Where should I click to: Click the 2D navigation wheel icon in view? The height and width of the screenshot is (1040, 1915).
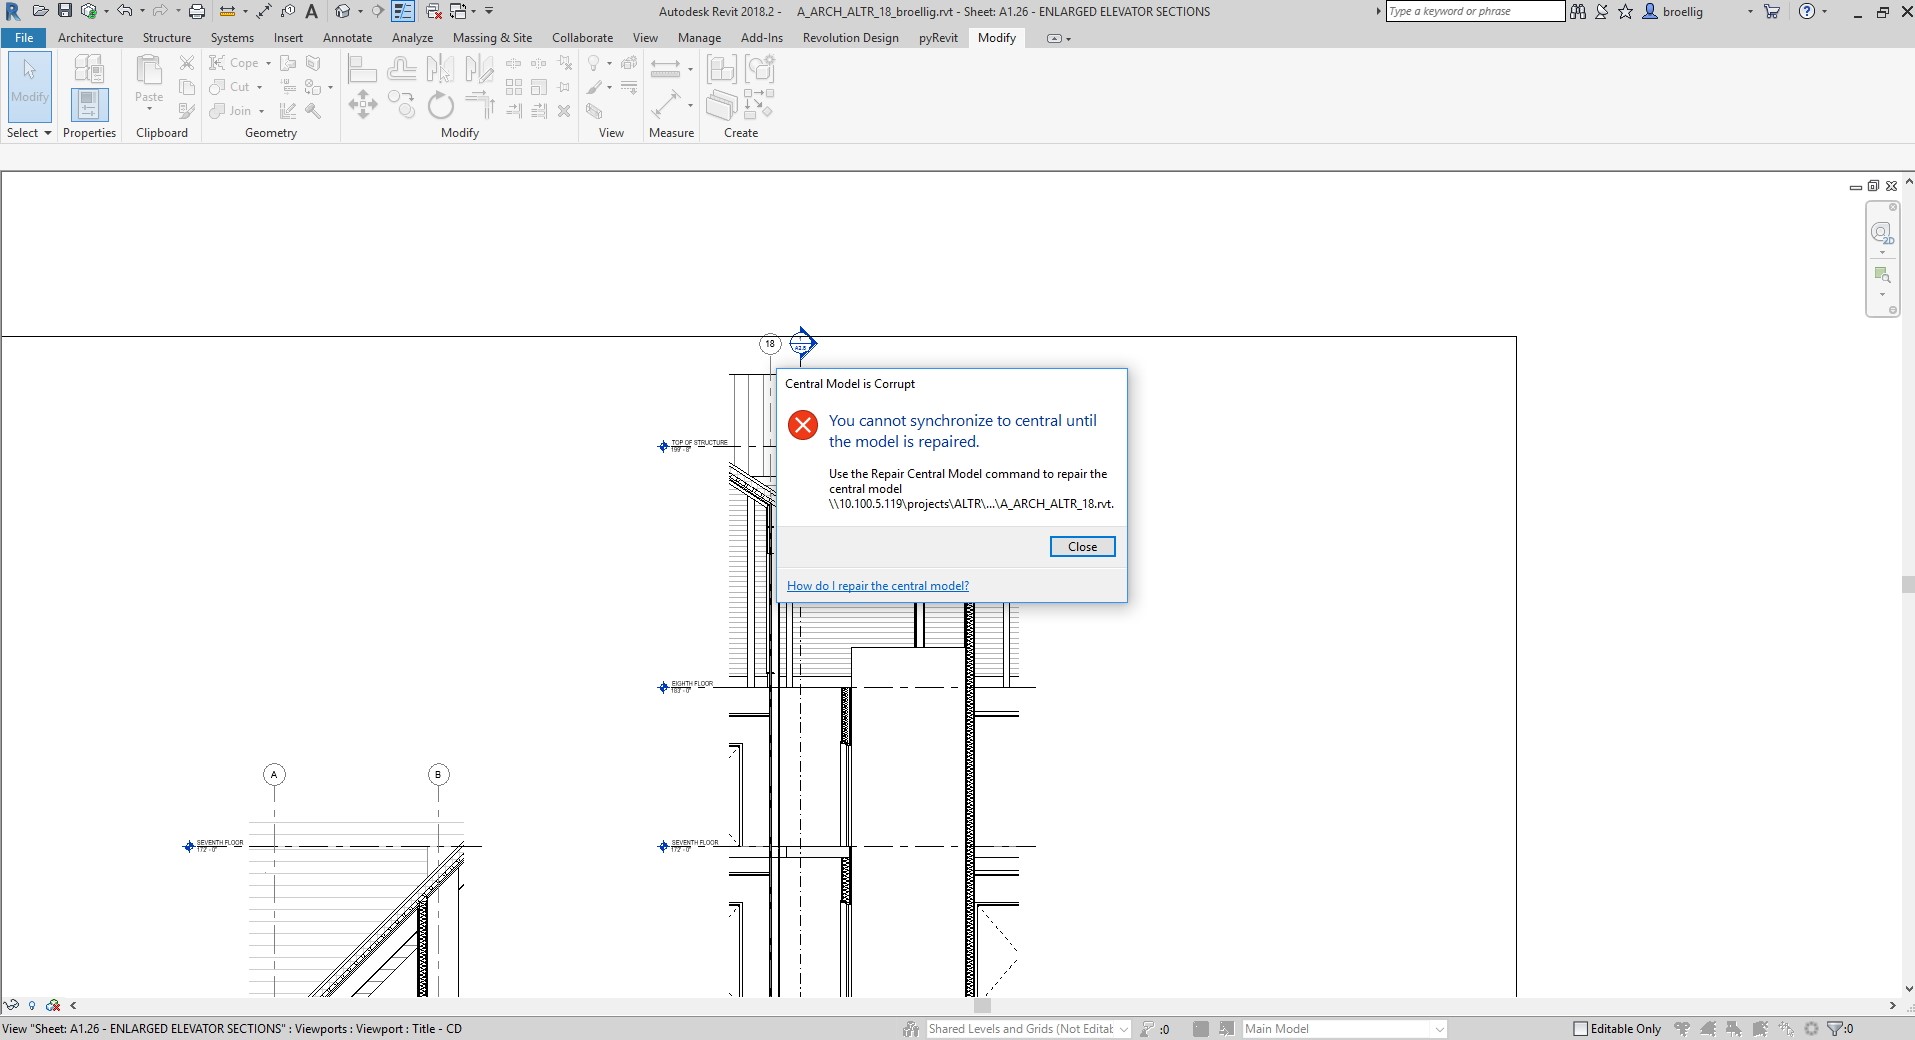click(x=1882, y=234)
